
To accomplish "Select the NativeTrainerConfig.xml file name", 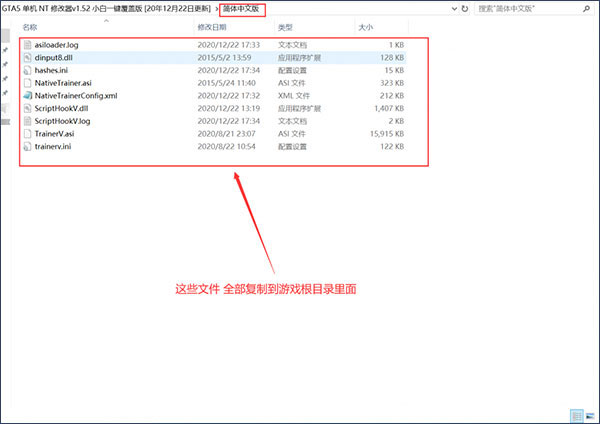I will click(76, 96).
